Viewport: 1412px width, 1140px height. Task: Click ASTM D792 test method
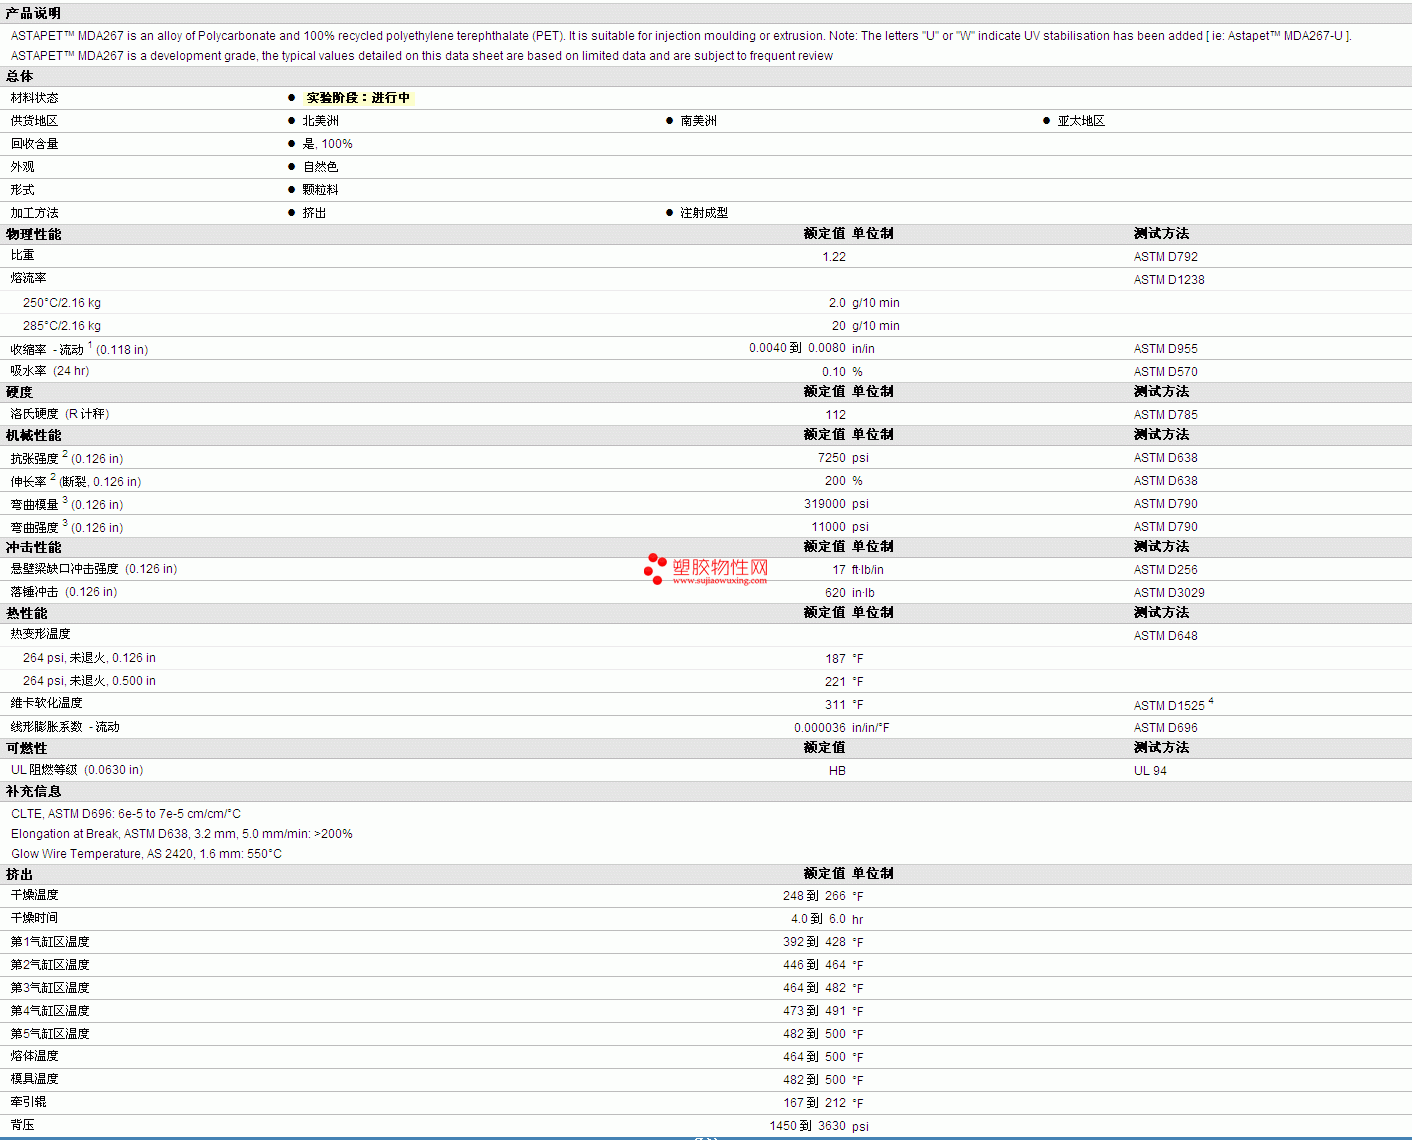tap(1166, 257)
